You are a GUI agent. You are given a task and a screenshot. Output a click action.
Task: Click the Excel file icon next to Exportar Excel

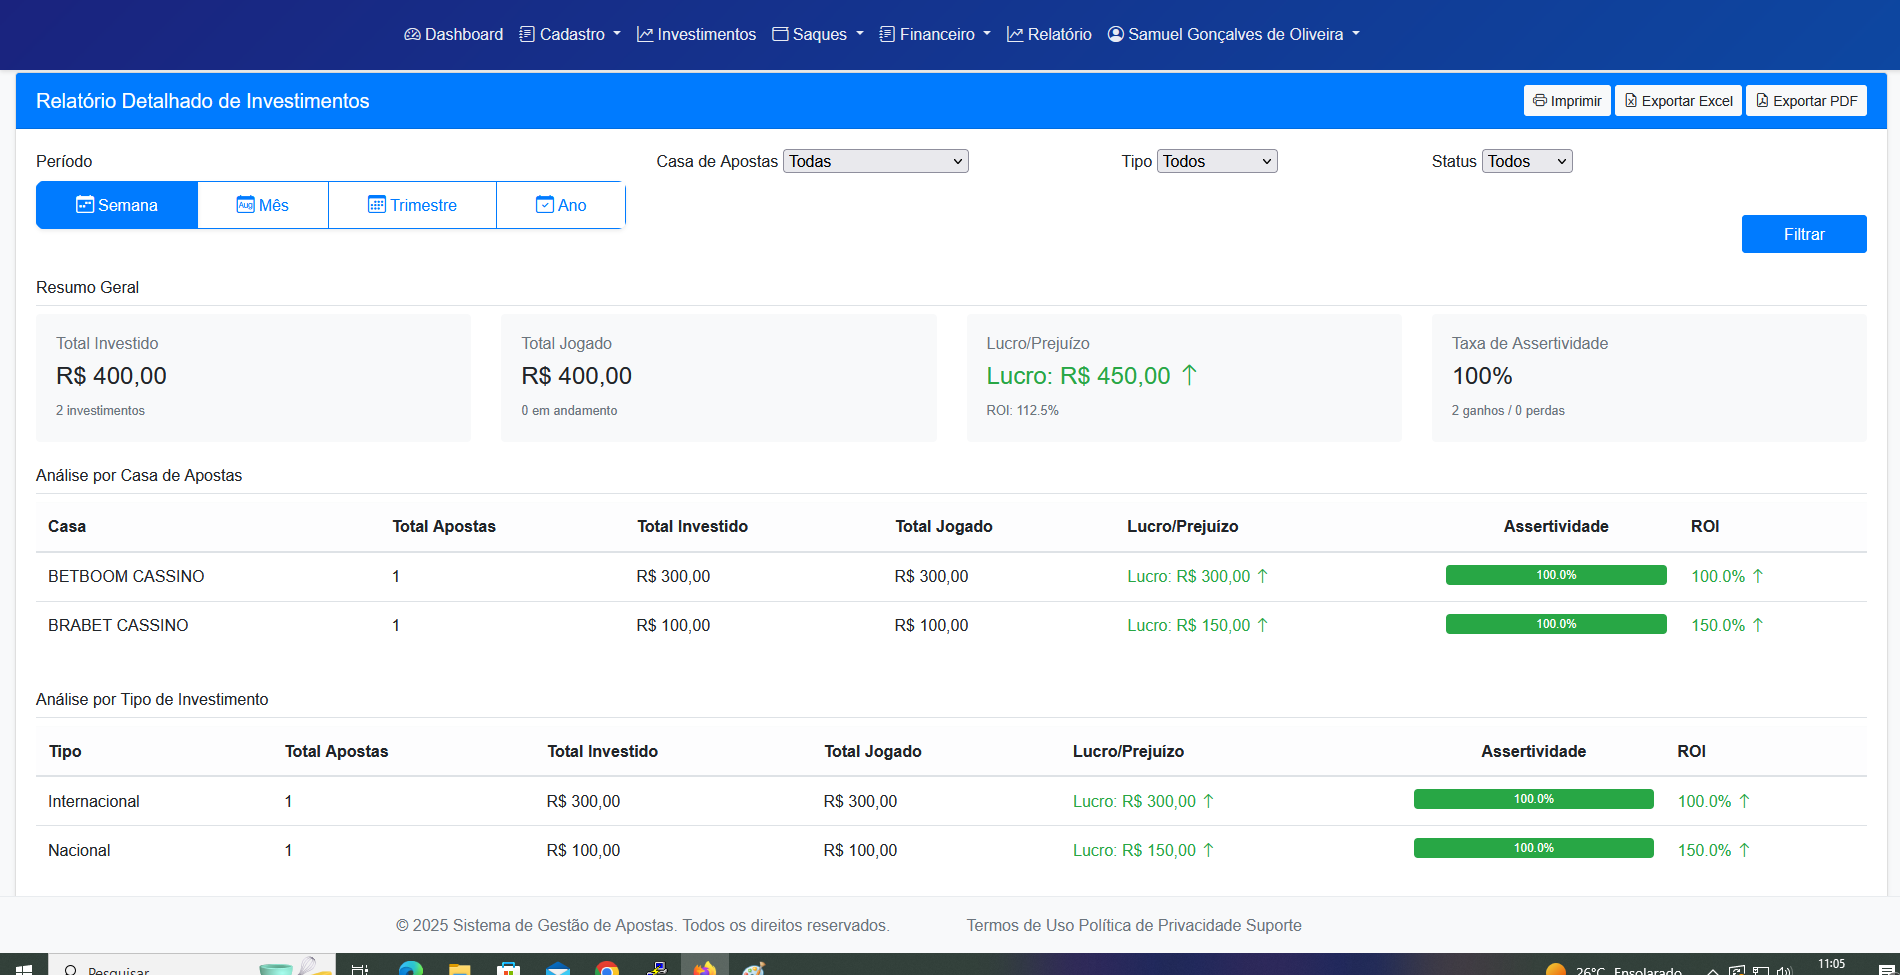(x=1629, y=100)
